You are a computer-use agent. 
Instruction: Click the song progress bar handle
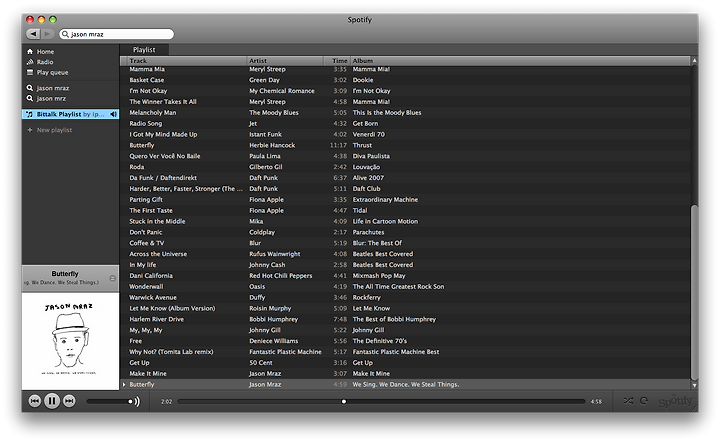tap(344, 402)
